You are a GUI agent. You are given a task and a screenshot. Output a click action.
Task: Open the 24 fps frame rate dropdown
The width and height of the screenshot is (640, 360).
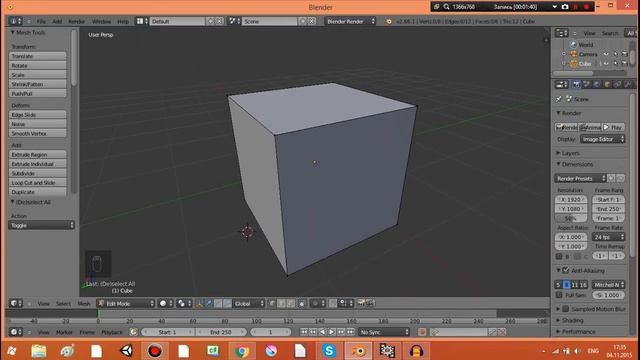click(609, 237)
